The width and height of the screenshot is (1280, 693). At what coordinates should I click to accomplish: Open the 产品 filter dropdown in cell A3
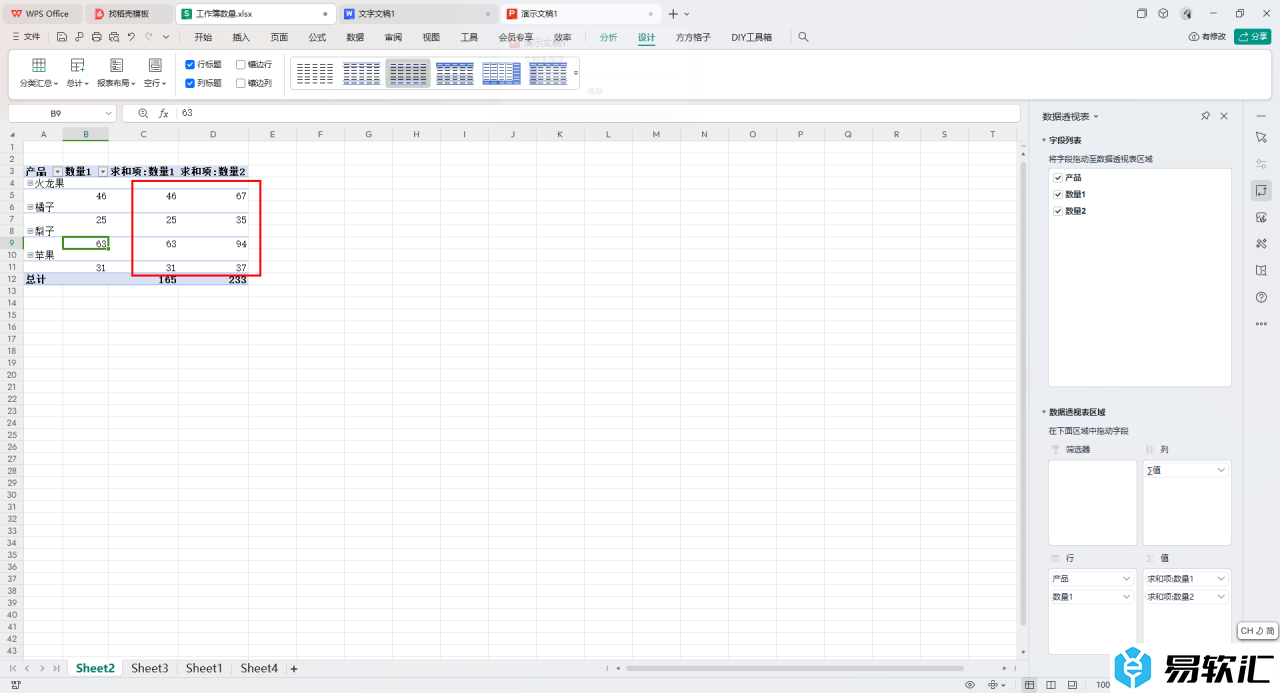57,172
